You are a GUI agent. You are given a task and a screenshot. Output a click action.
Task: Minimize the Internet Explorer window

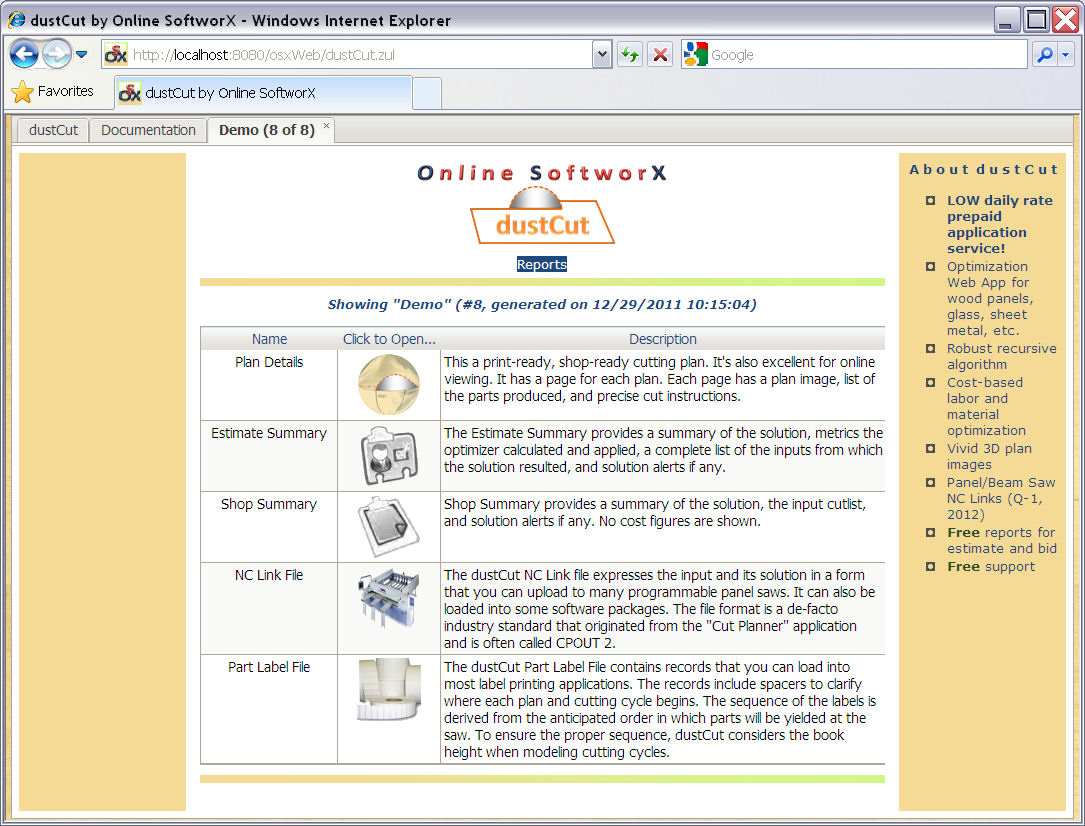1007,19
